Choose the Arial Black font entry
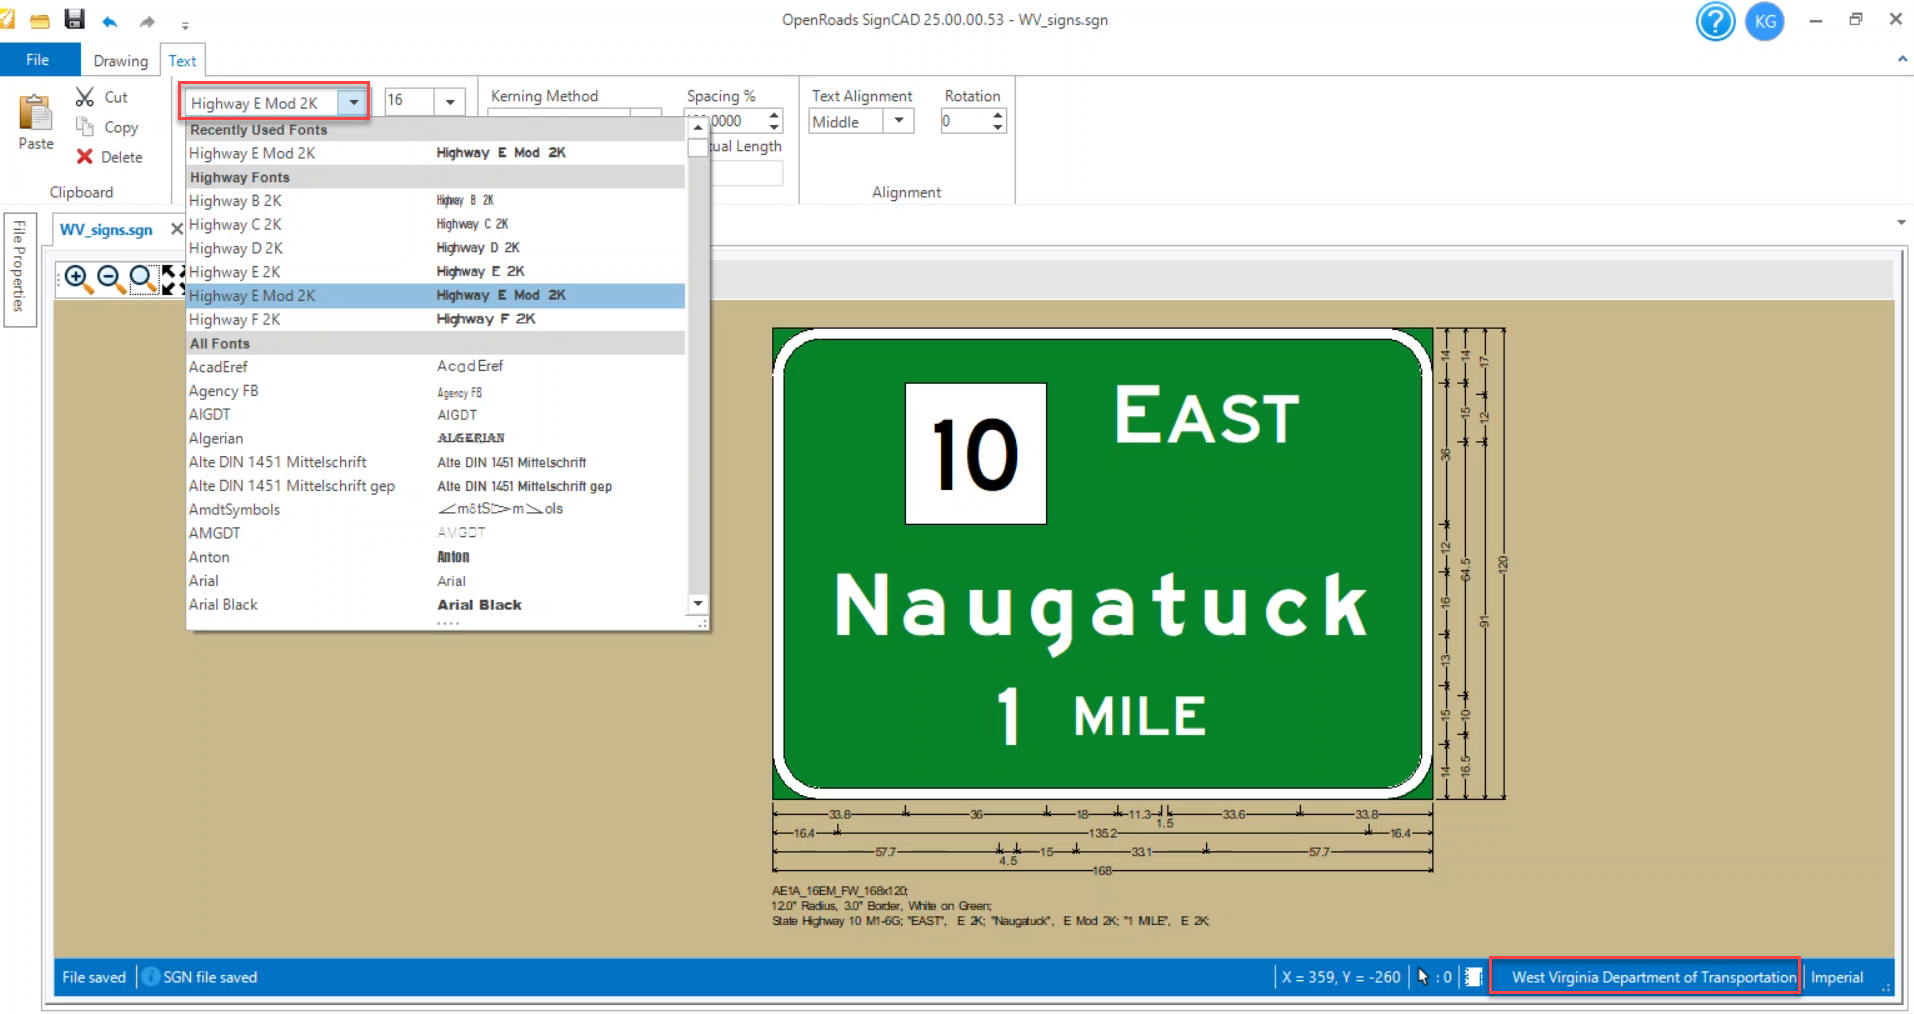This screenshot has width=1914, height=1014. click(224, 605)
